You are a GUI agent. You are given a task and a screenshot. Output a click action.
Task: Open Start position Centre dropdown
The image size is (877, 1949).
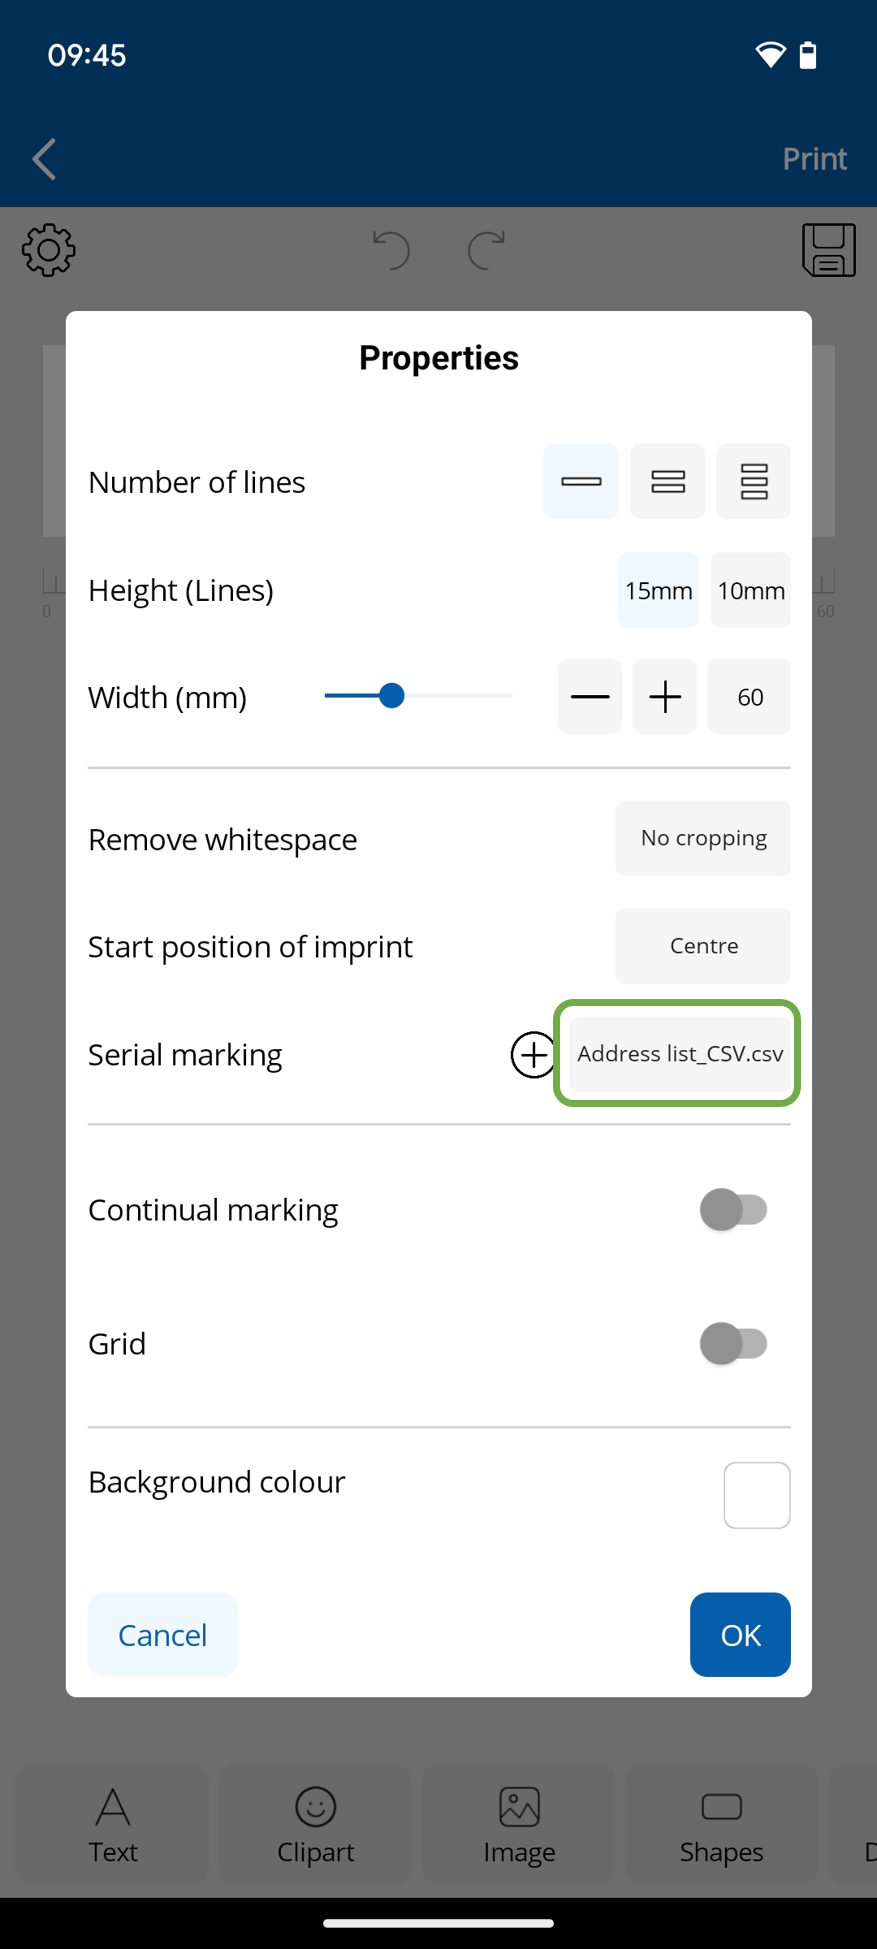[703, 946]
